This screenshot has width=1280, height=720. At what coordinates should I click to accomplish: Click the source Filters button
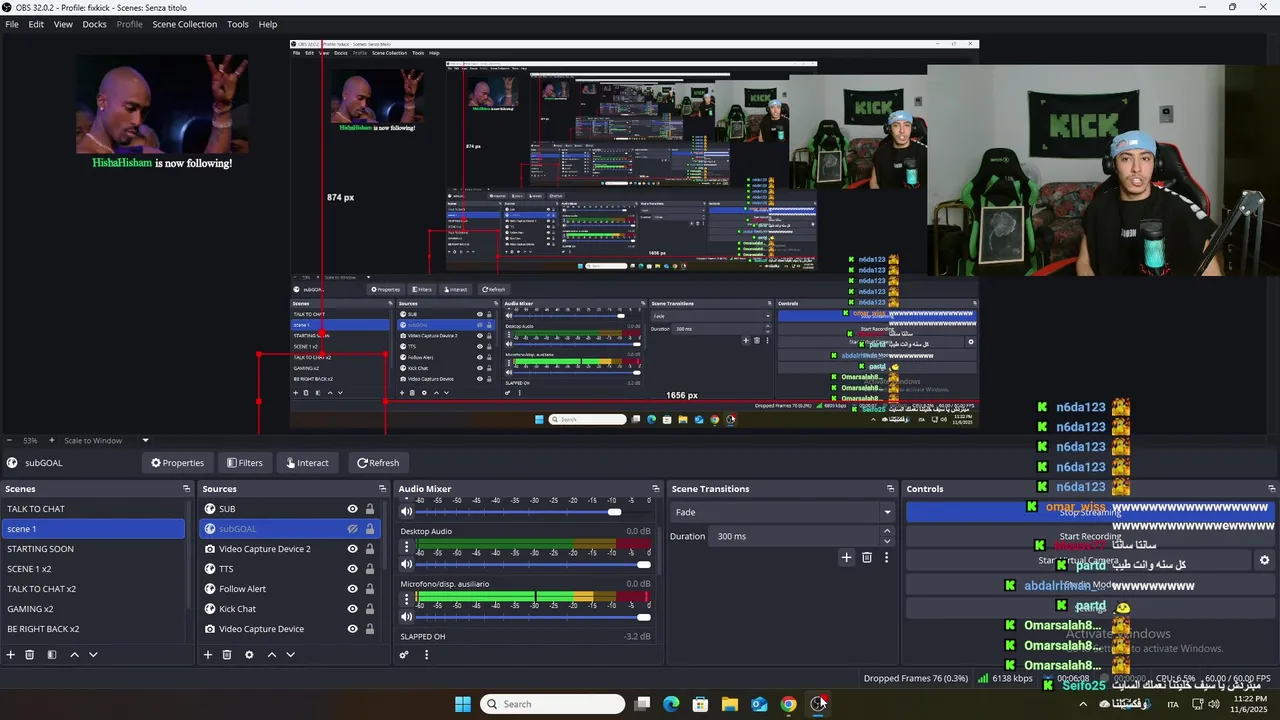tap(244, 463)
